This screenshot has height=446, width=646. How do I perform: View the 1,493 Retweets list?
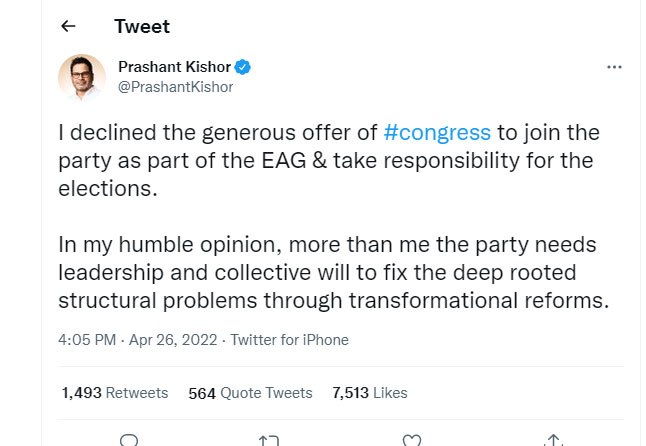(115, 393)
